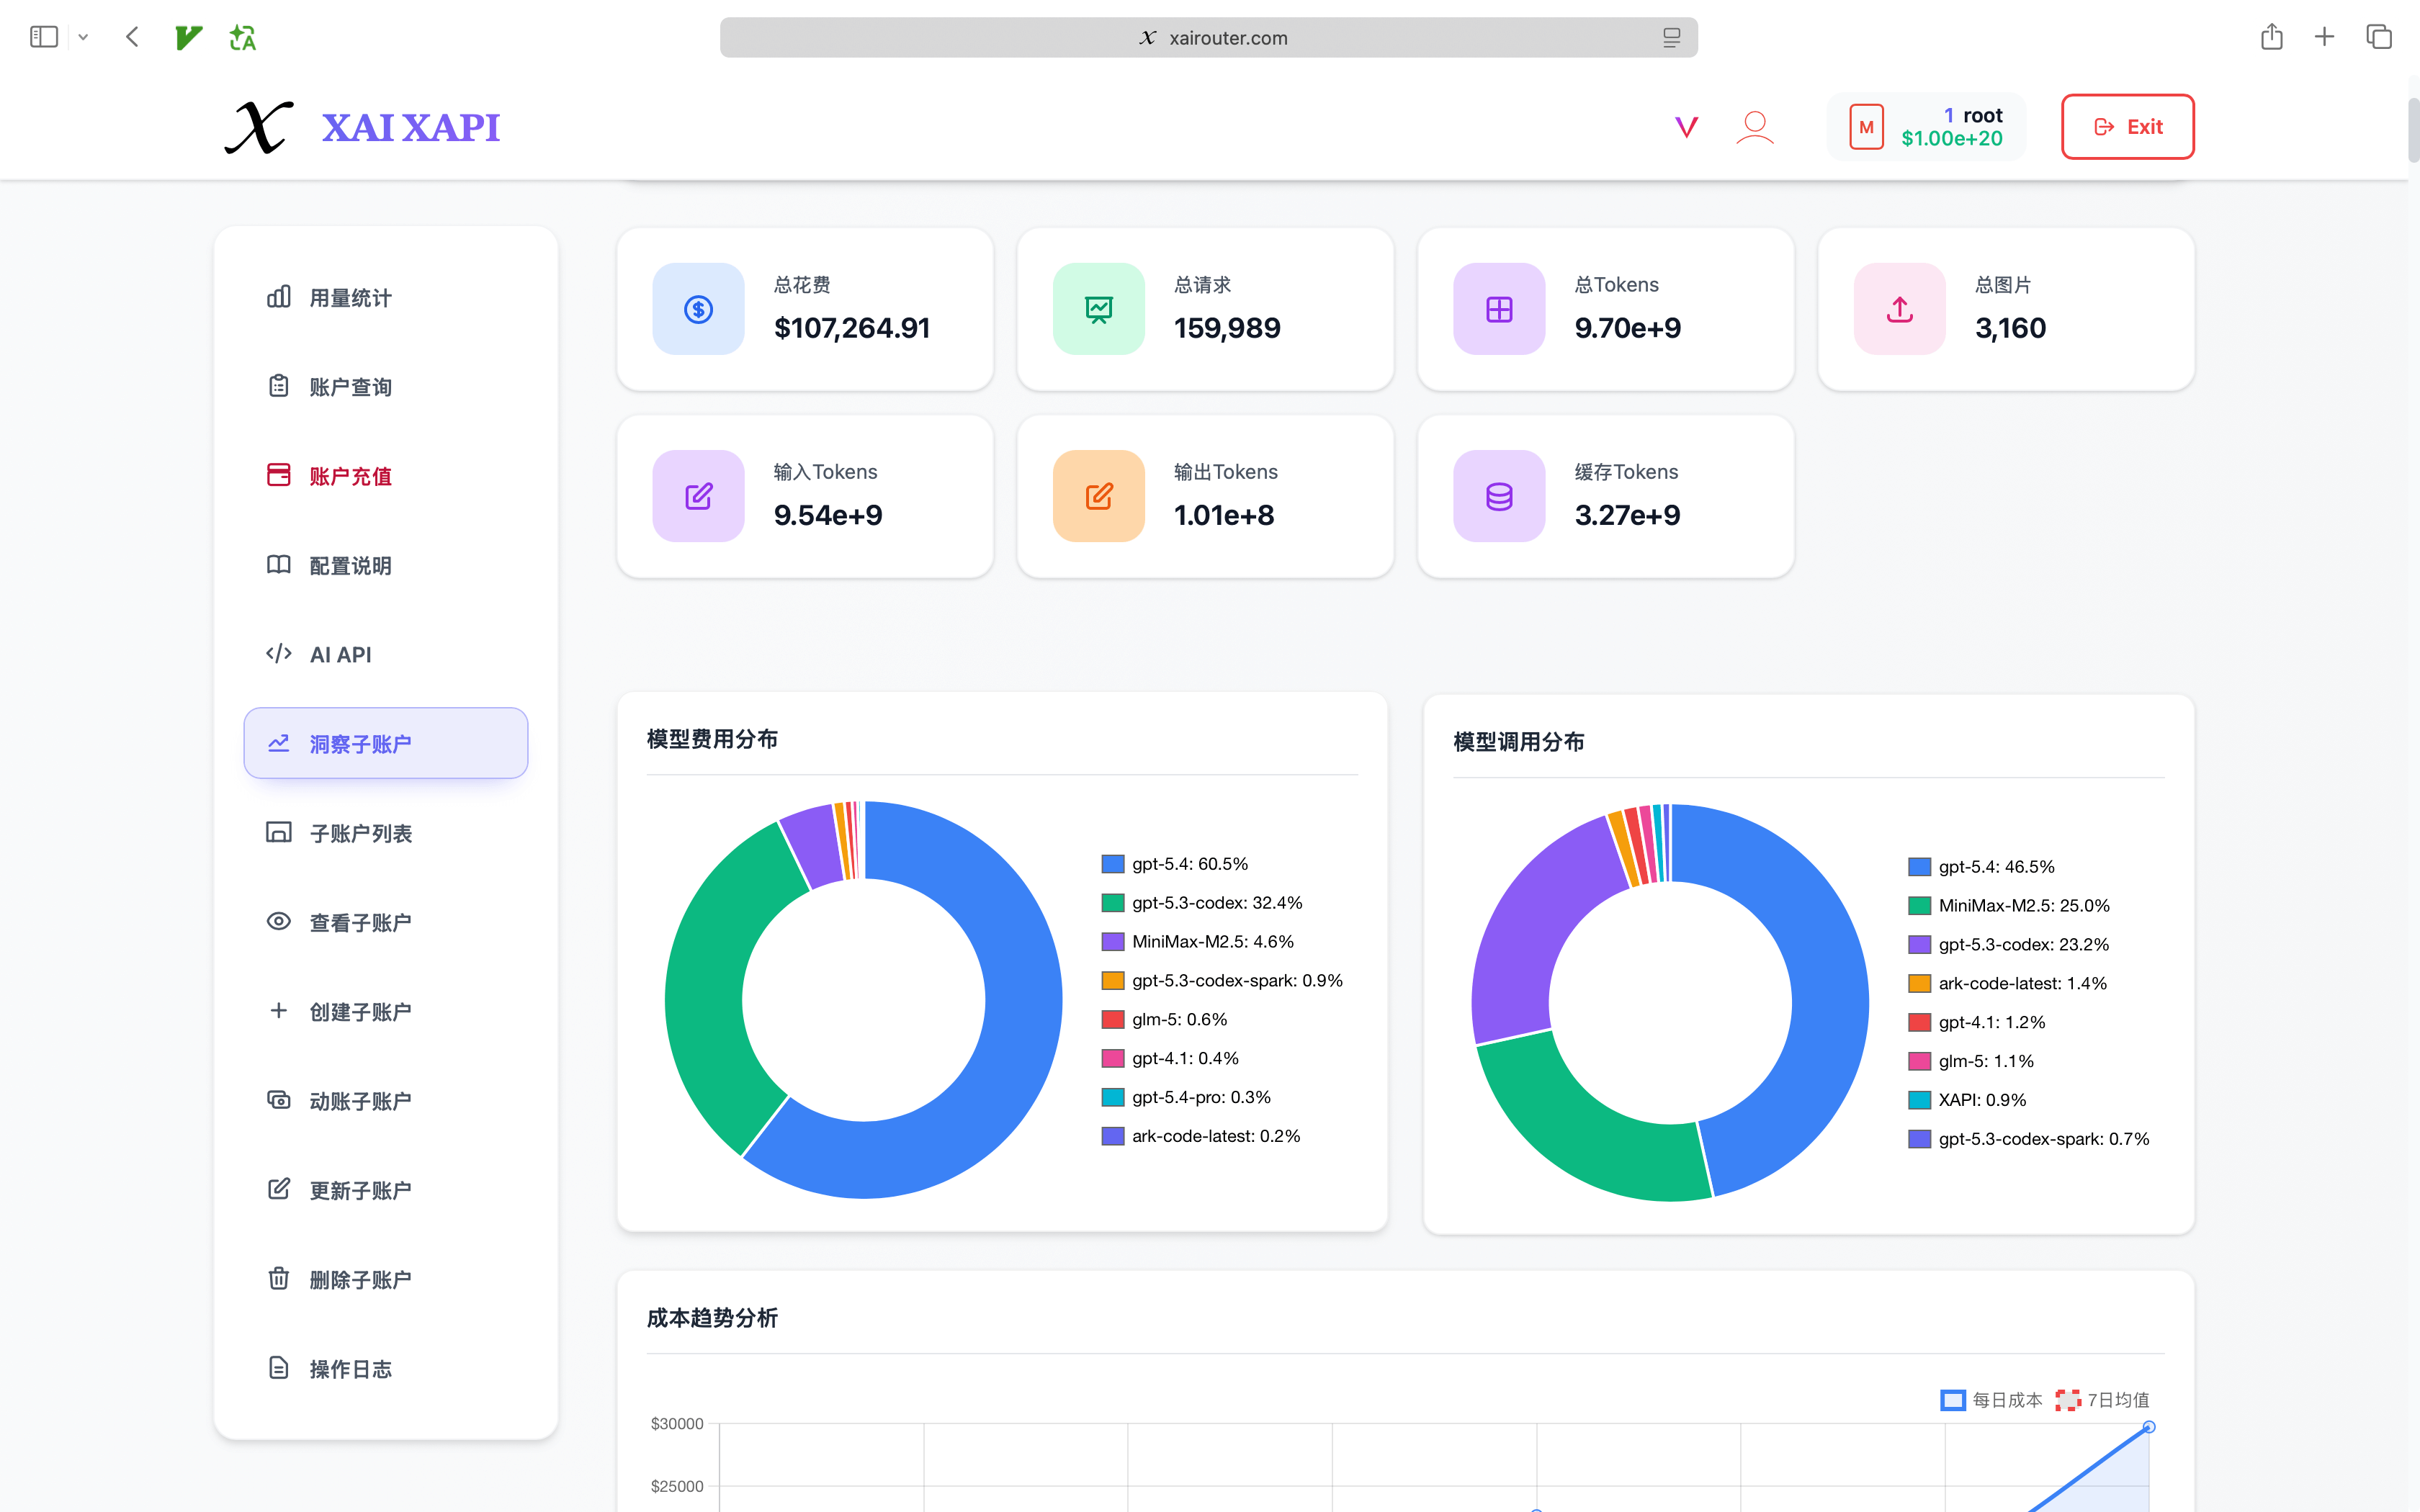Open the root account balance panel

point(1950,127)
